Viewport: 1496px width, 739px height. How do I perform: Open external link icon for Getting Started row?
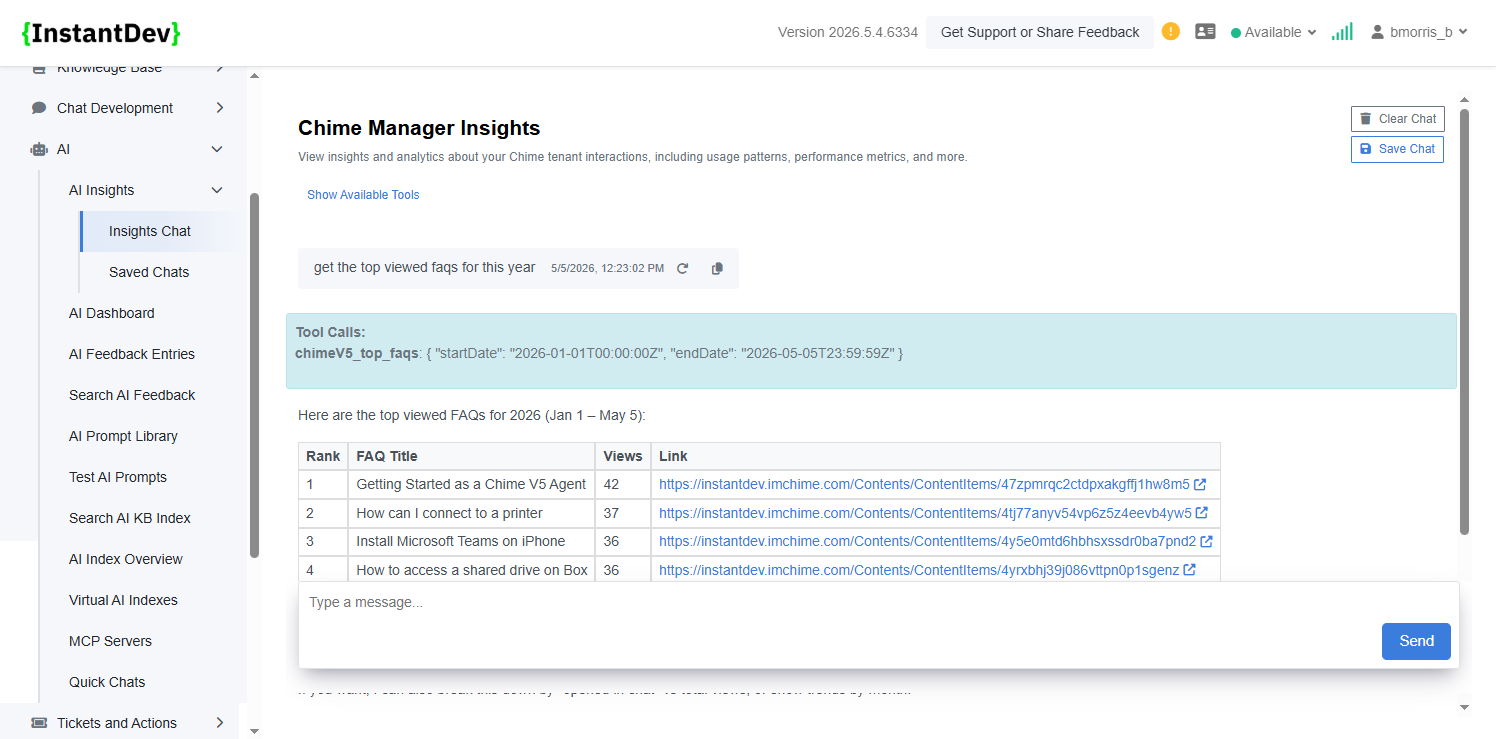click(x=1200, y=485)
